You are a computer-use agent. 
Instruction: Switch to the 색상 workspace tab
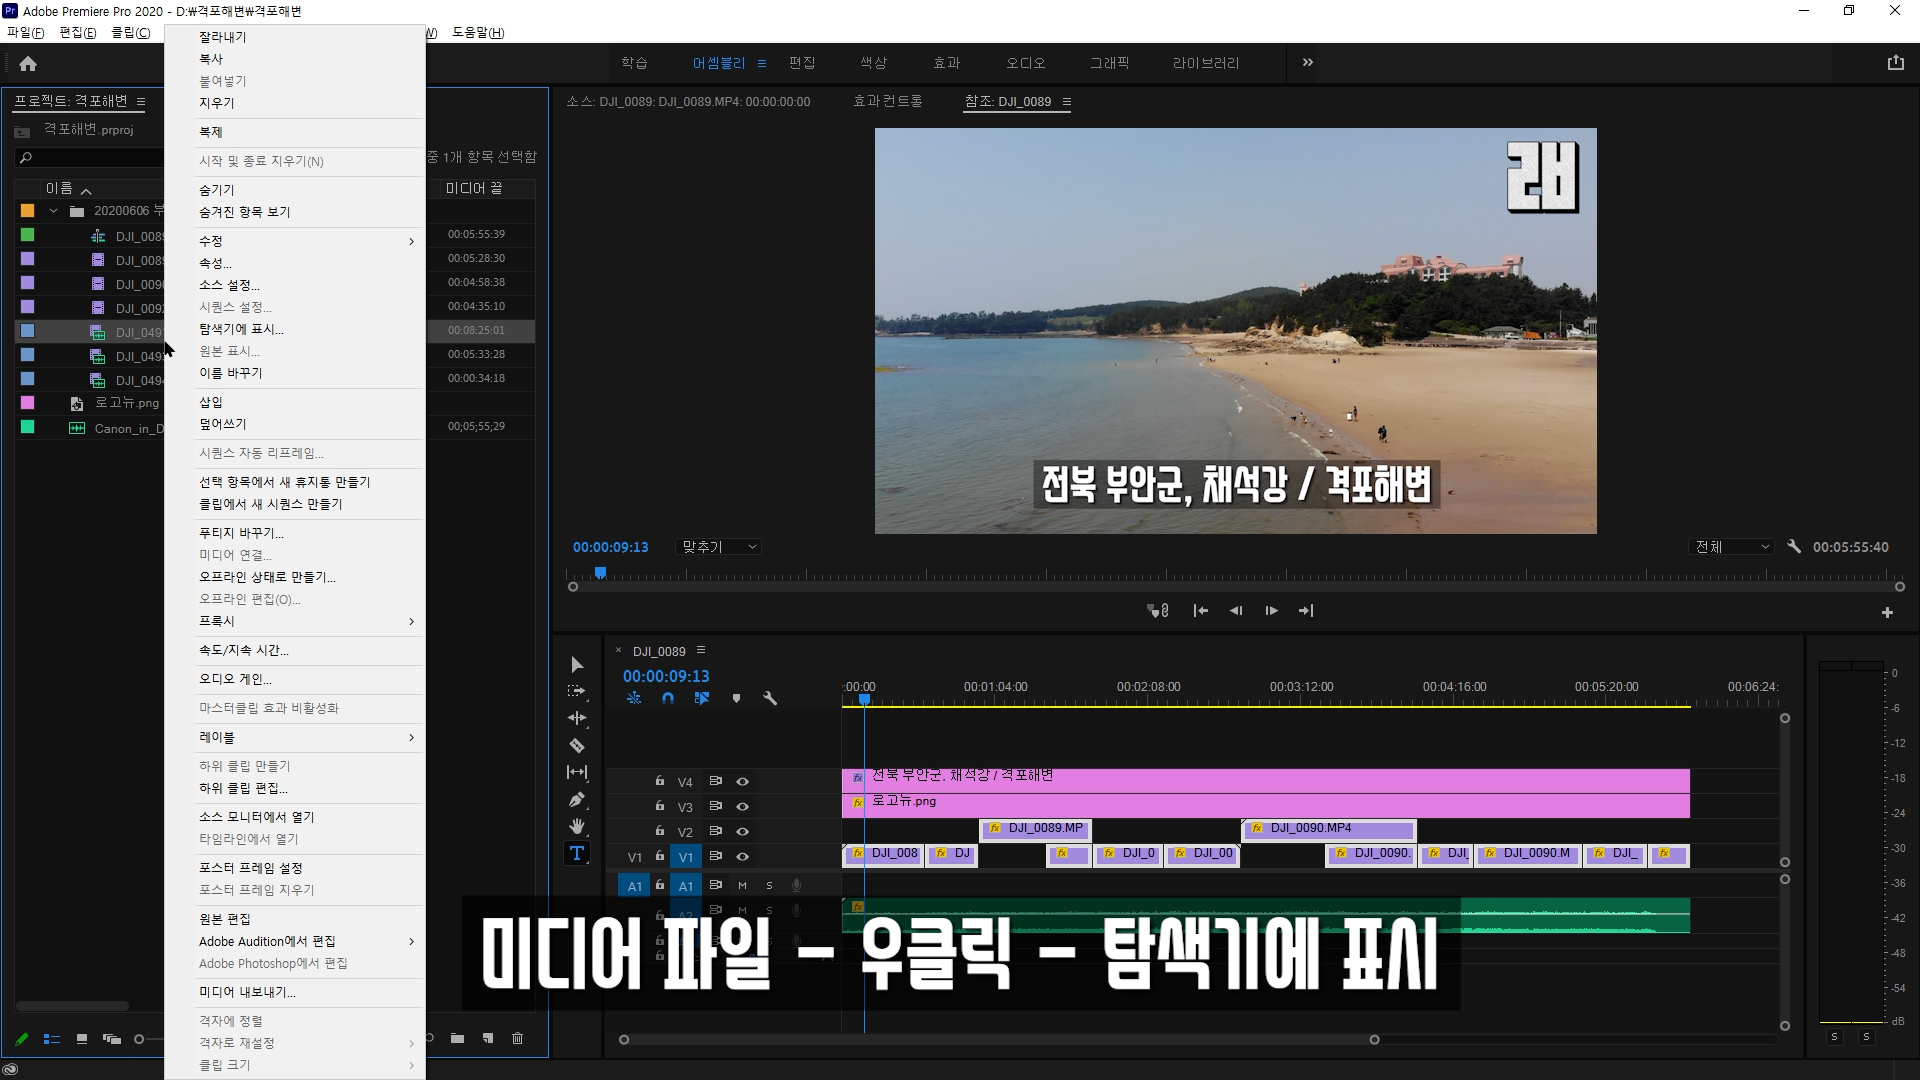point(873,63)
